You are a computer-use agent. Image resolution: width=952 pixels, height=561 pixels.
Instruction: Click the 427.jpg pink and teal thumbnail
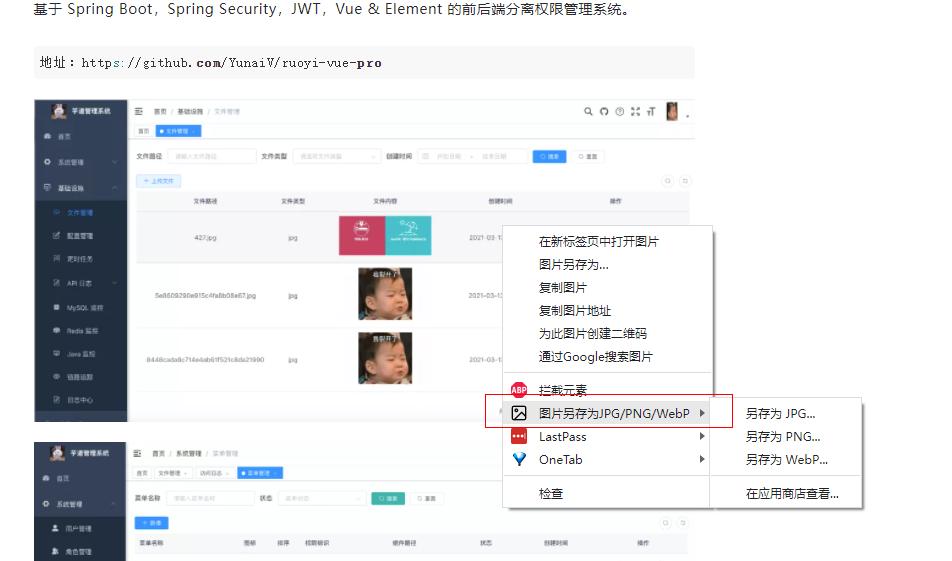385,236
